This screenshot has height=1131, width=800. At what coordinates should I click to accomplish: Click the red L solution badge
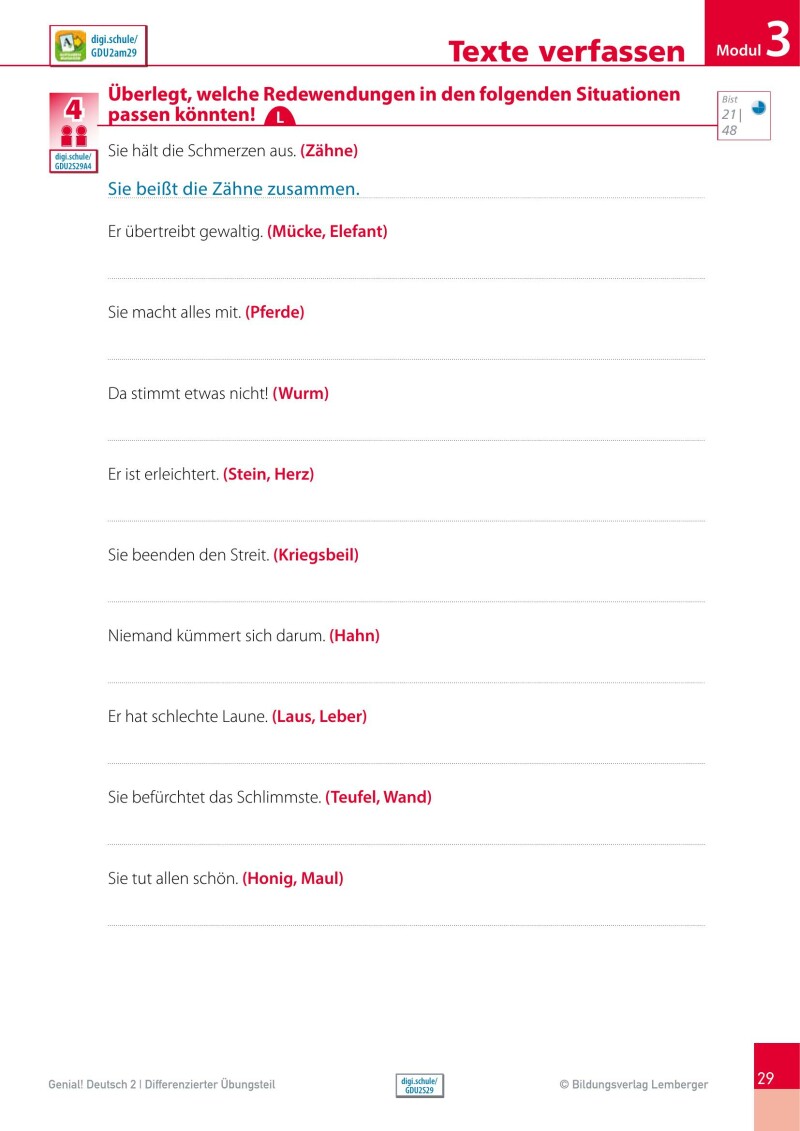[x=281, y=118]
